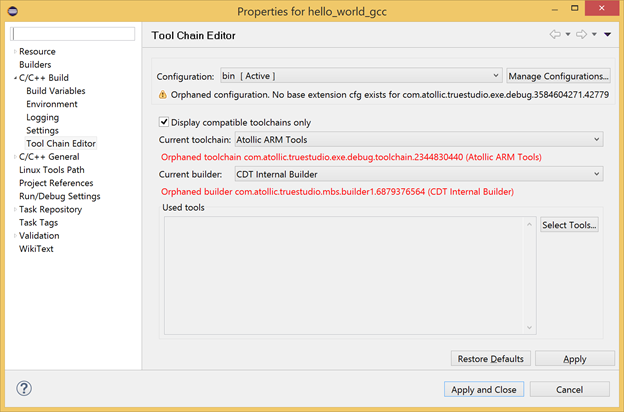
Task: Expand the Resource tree node
Action: pos(15,51)
